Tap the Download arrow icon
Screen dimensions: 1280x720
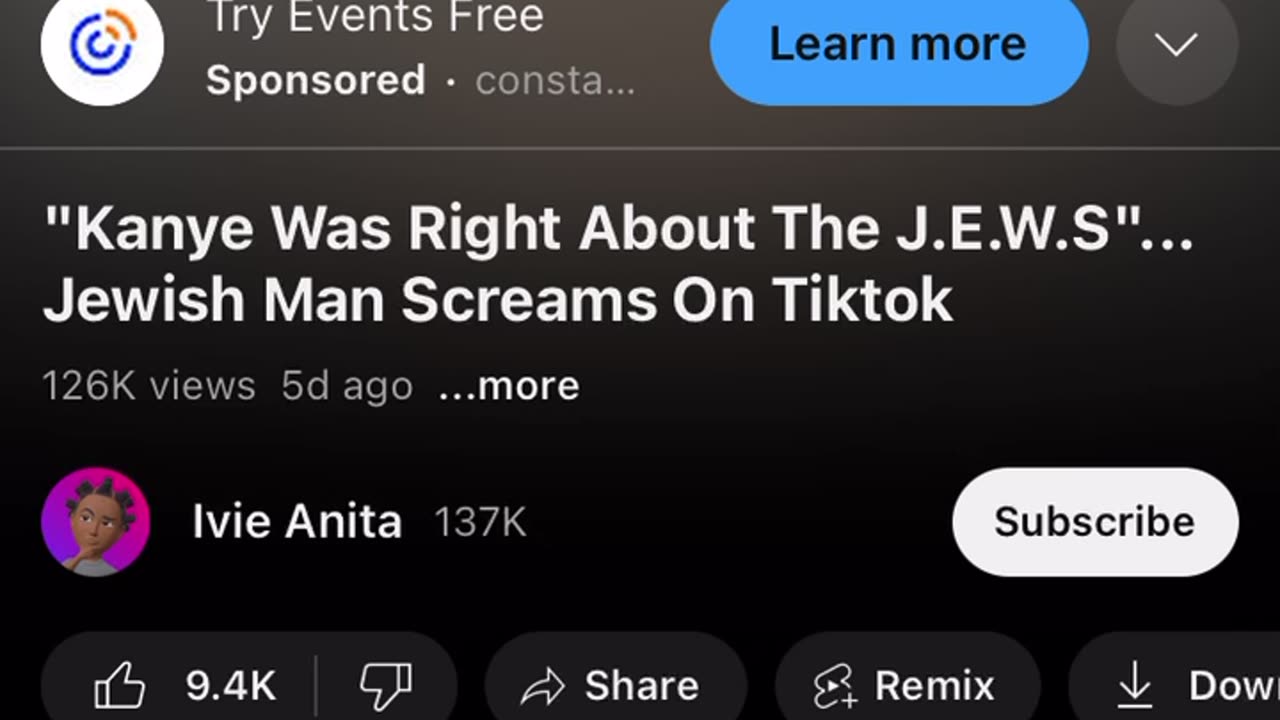pos(1134,686)
